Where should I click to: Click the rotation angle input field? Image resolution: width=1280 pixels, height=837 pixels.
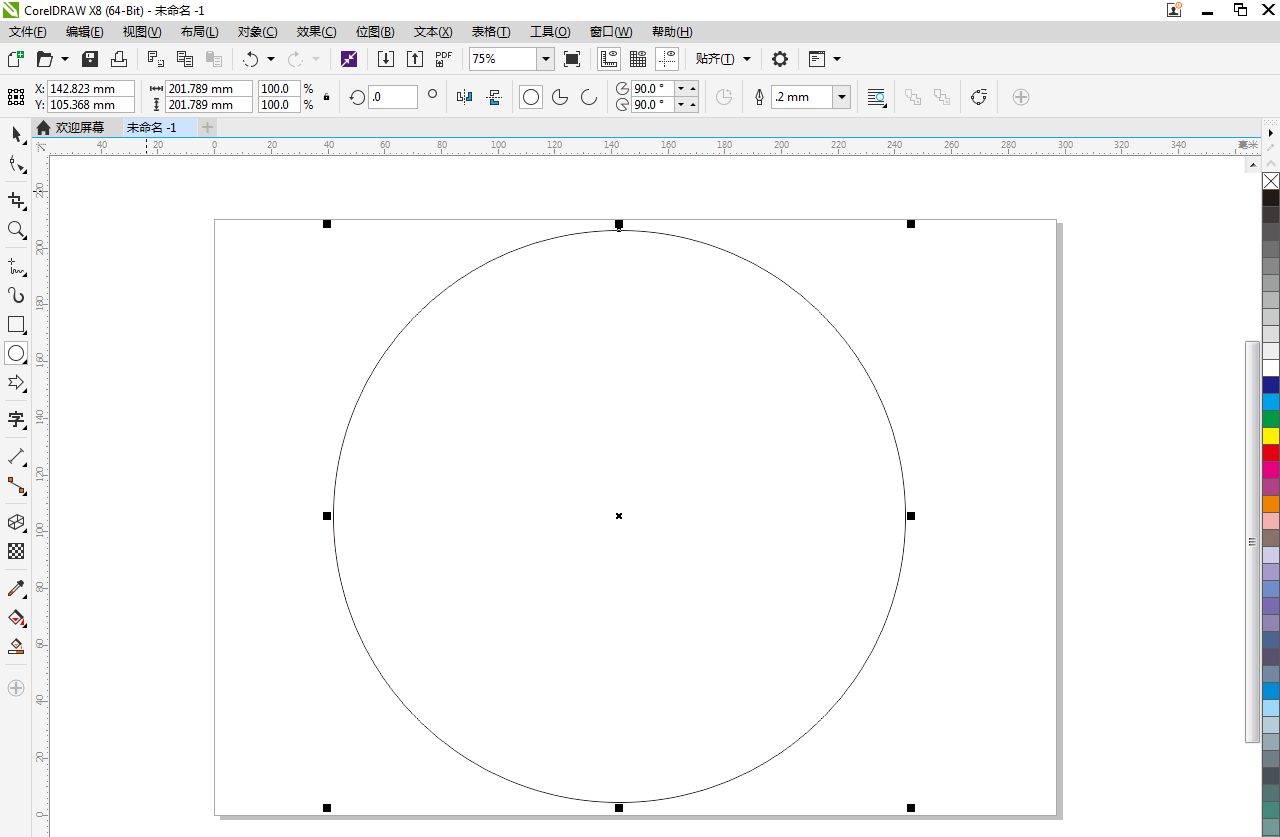(x=392, y=97)
